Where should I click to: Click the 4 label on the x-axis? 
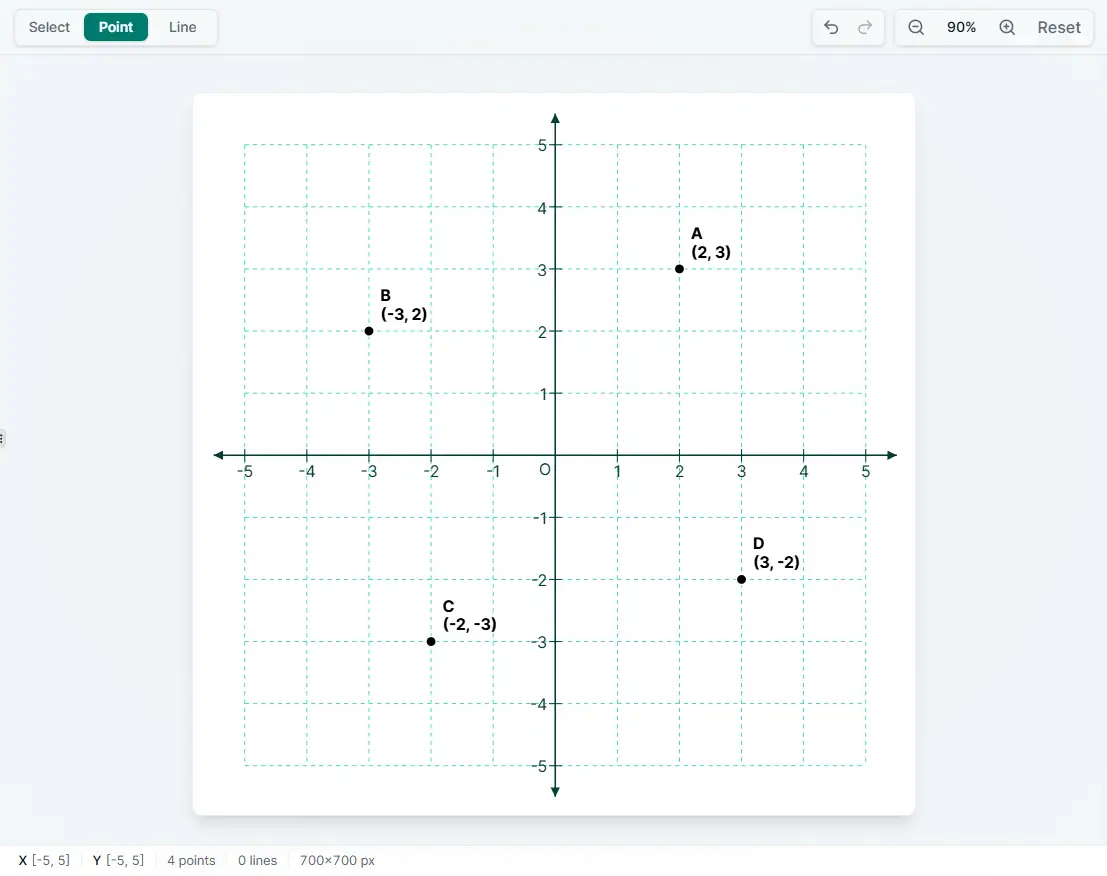[803, 472]
